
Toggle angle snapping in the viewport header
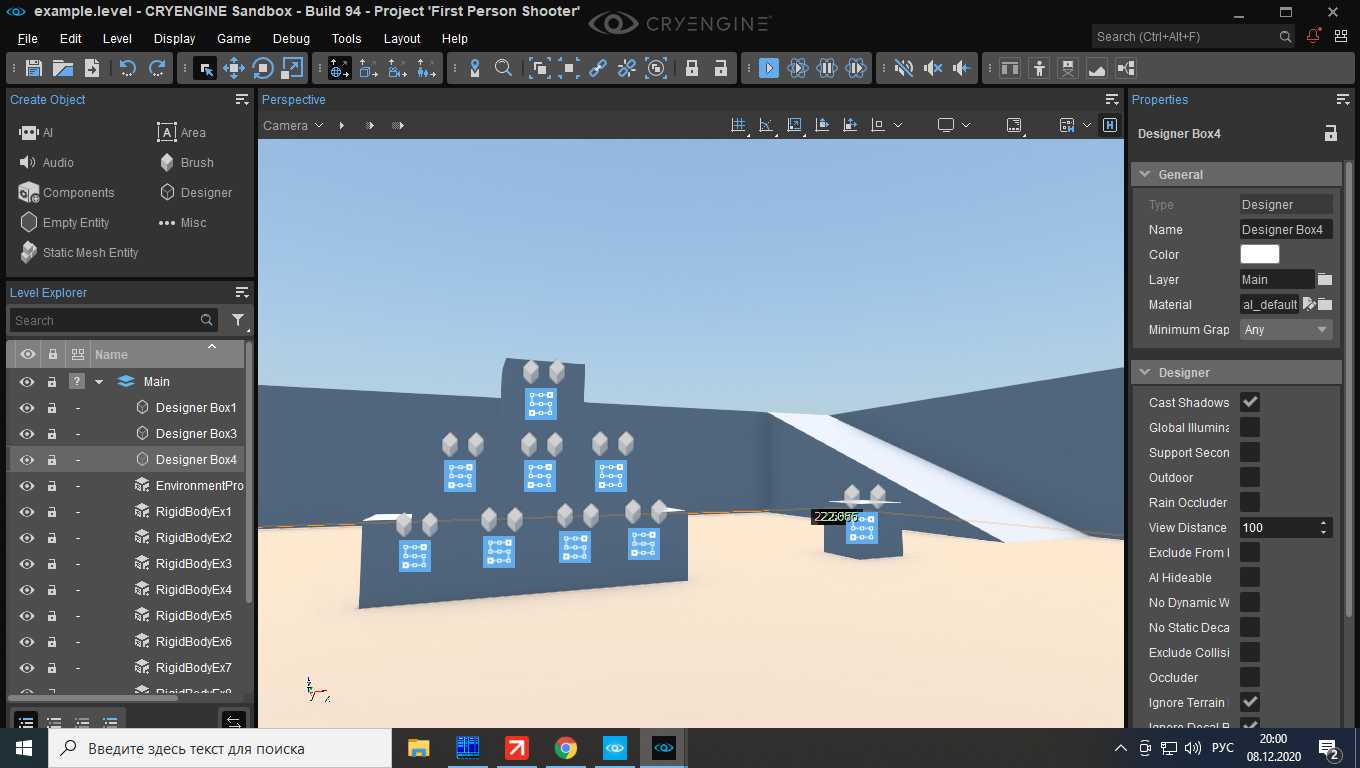click(766, 125)
